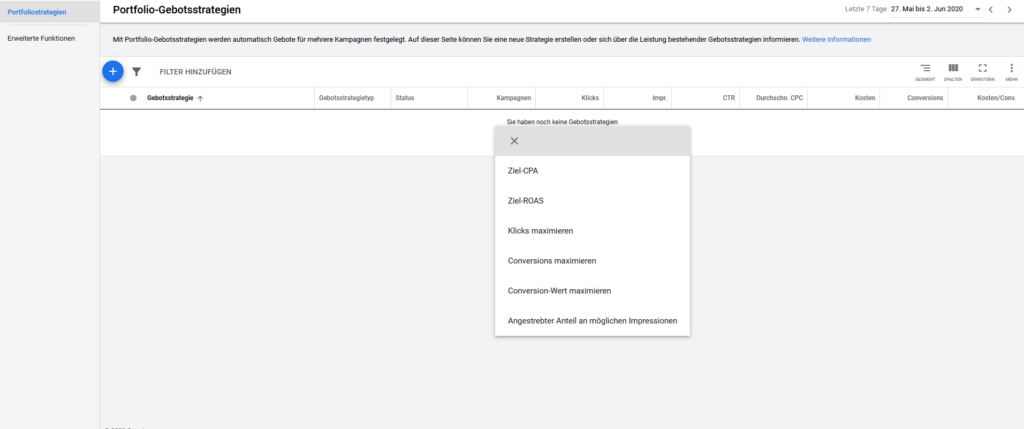
Task: Select Ziel-CPA from the menu
Action: pyautogui.click(x=524, y=170)
